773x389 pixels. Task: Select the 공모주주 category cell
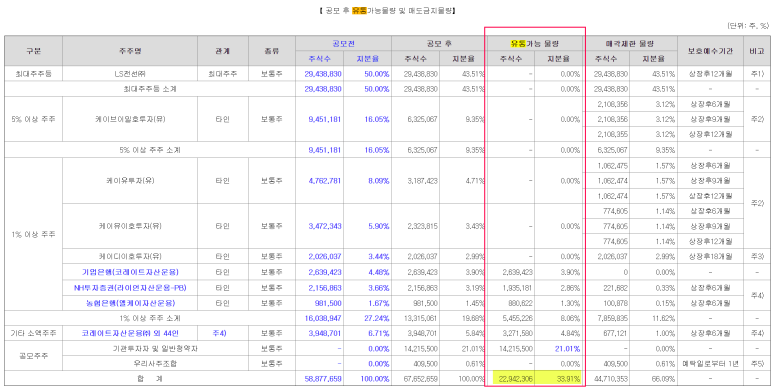click(34, 356)
